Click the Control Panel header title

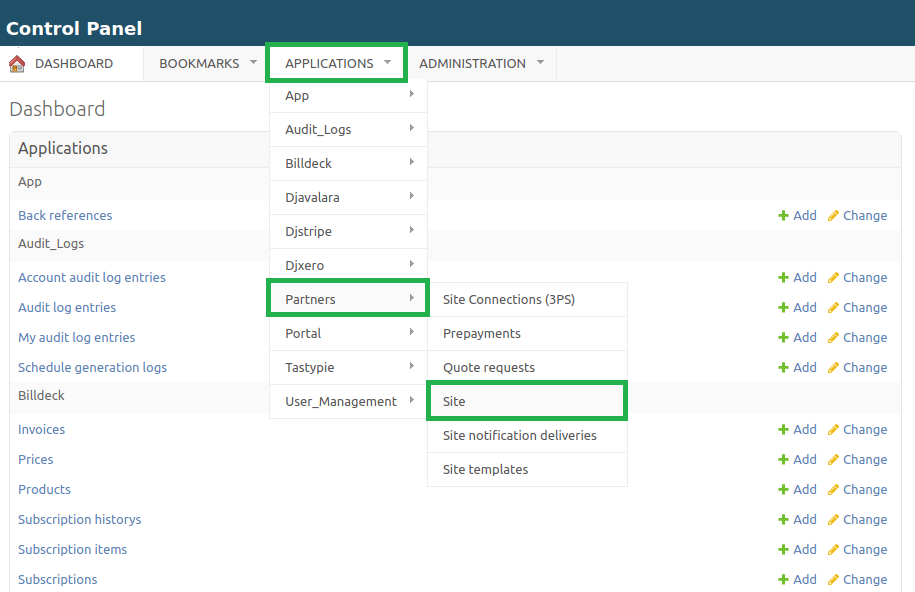point(74,29)
